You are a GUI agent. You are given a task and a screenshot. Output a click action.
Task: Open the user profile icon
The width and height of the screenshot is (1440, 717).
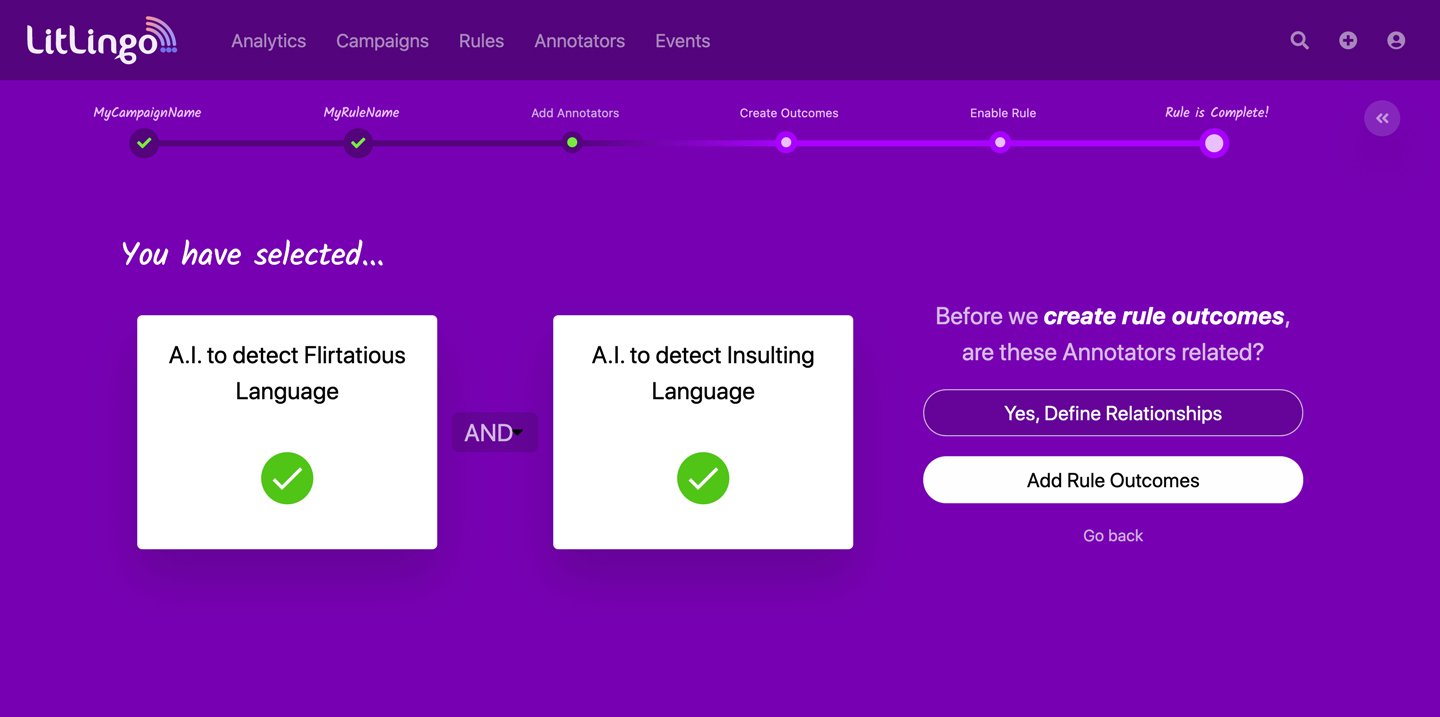point(1396,40)
